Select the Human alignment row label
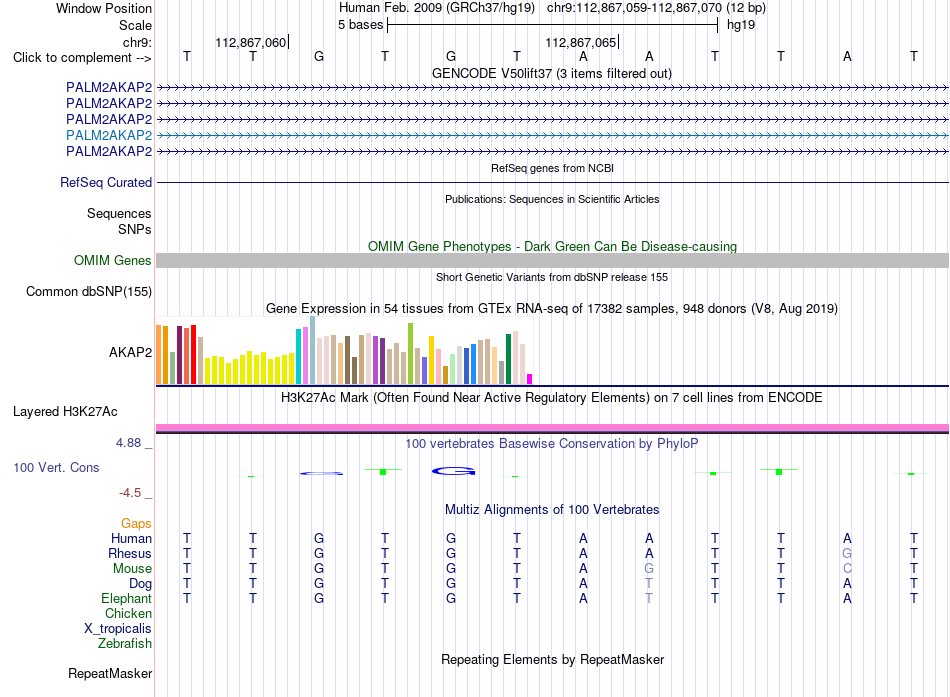 [131, 538]
